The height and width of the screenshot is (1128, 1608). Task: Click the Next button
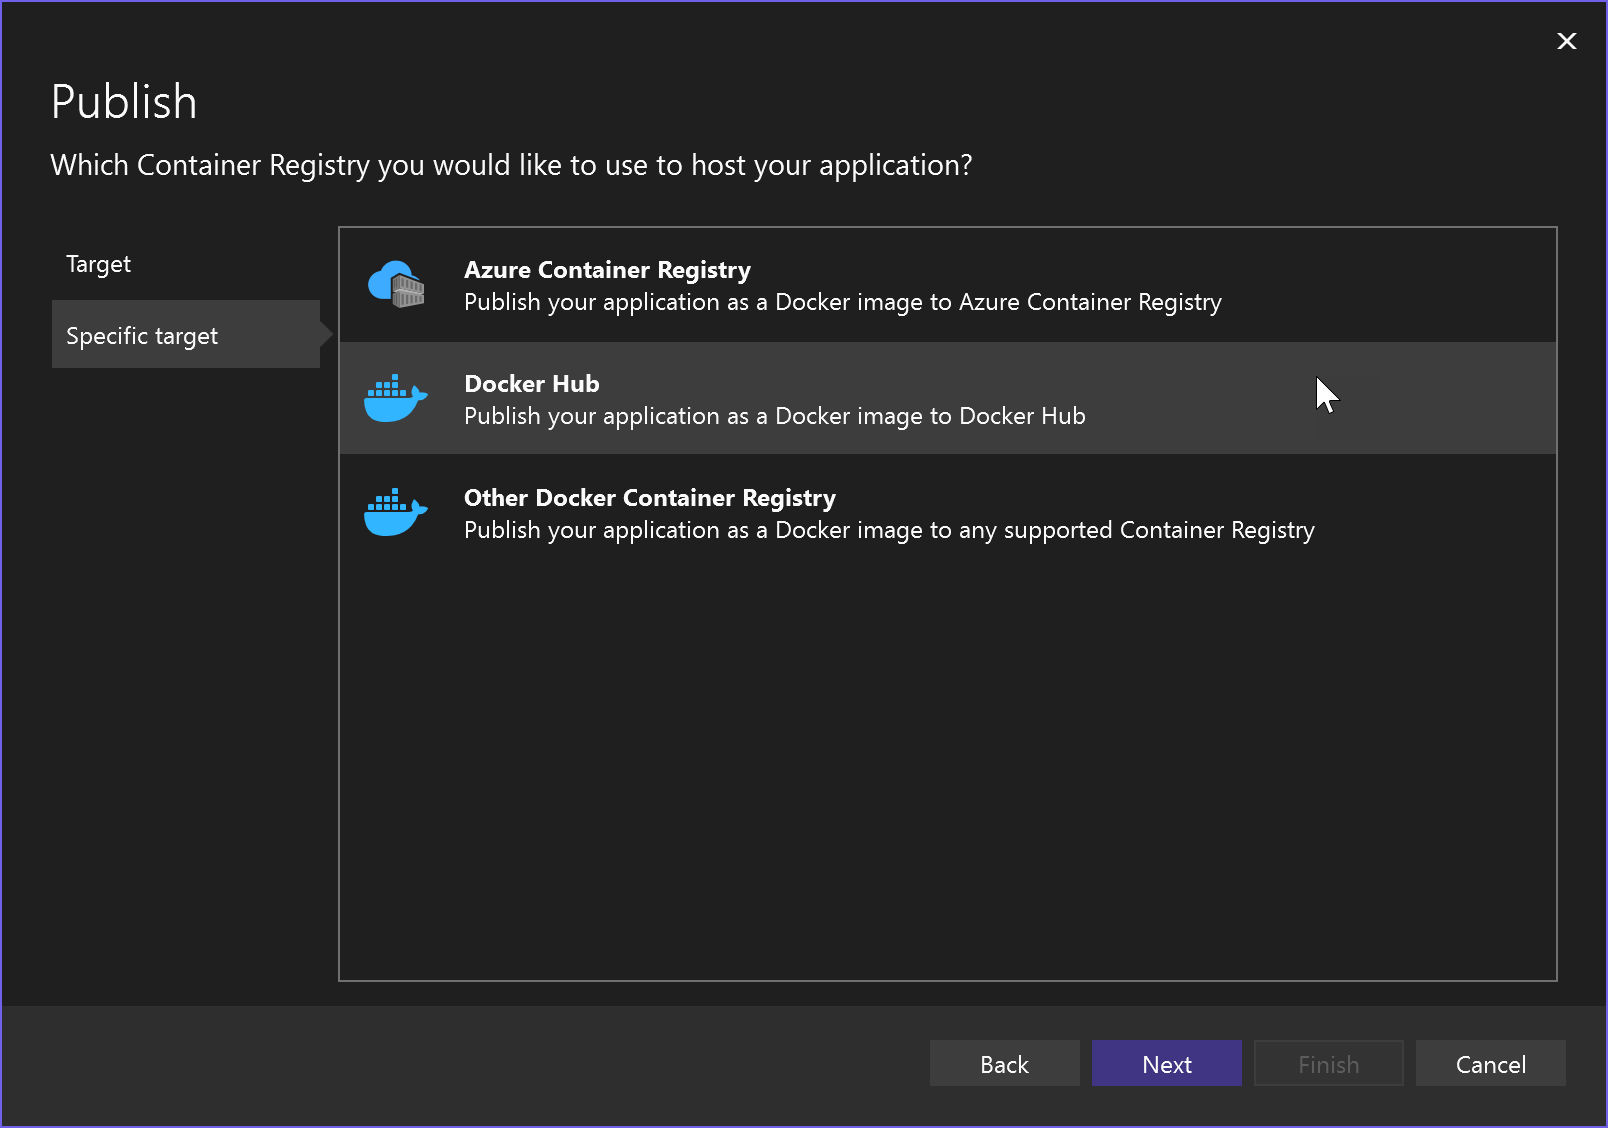pyautogui.click(x=1166, y=1063)
